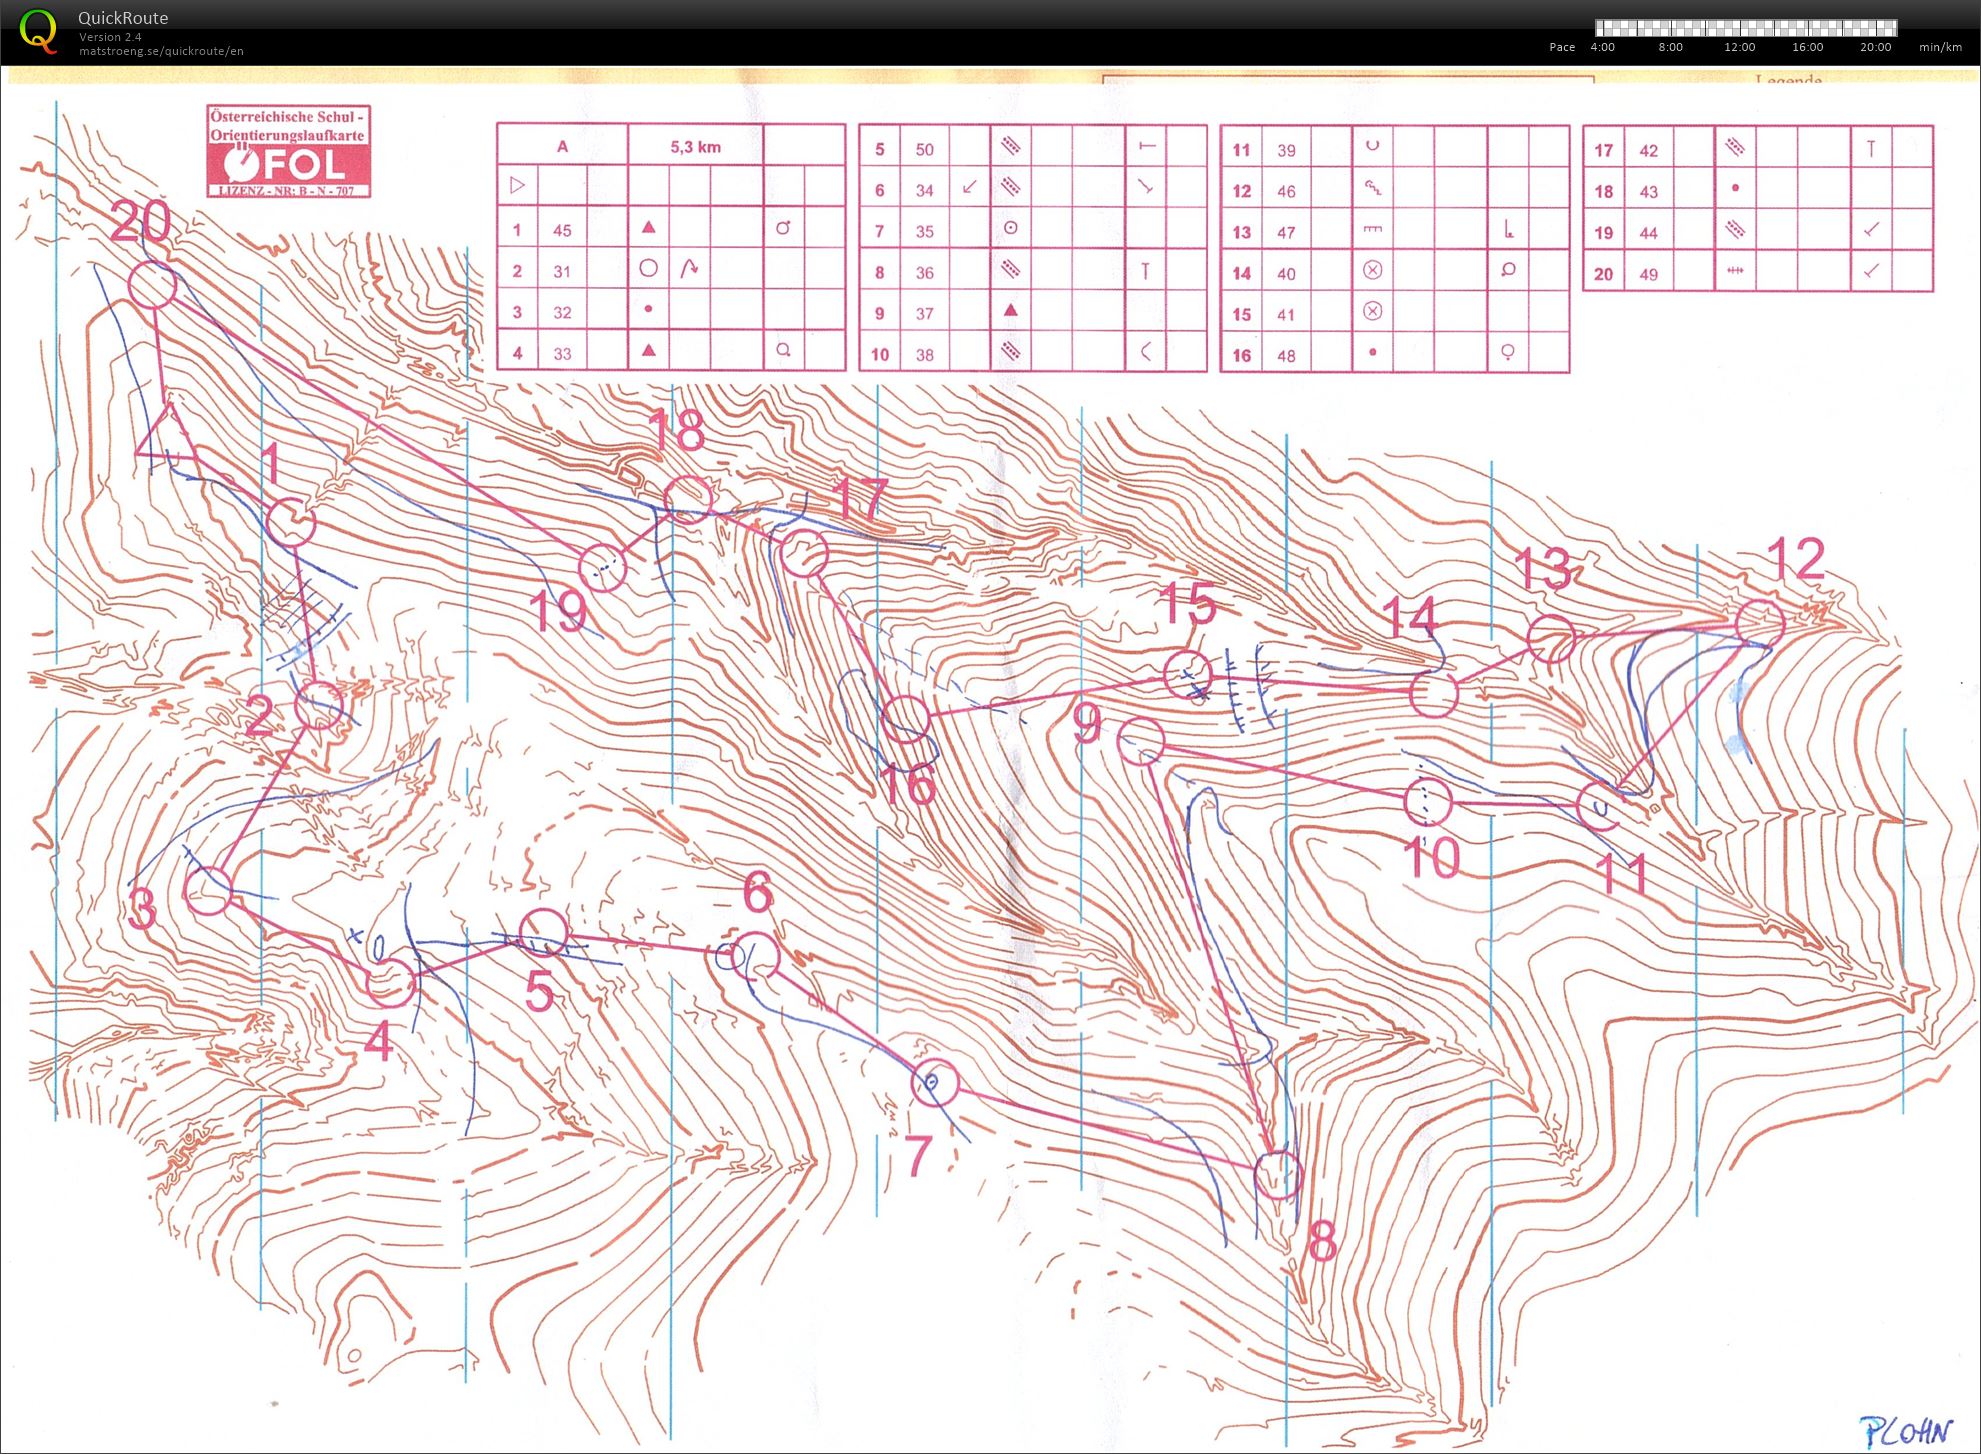This screenshot has width=1981, height=1454.
Task: Select the min/km unit label
Action: pos(1941,47)
